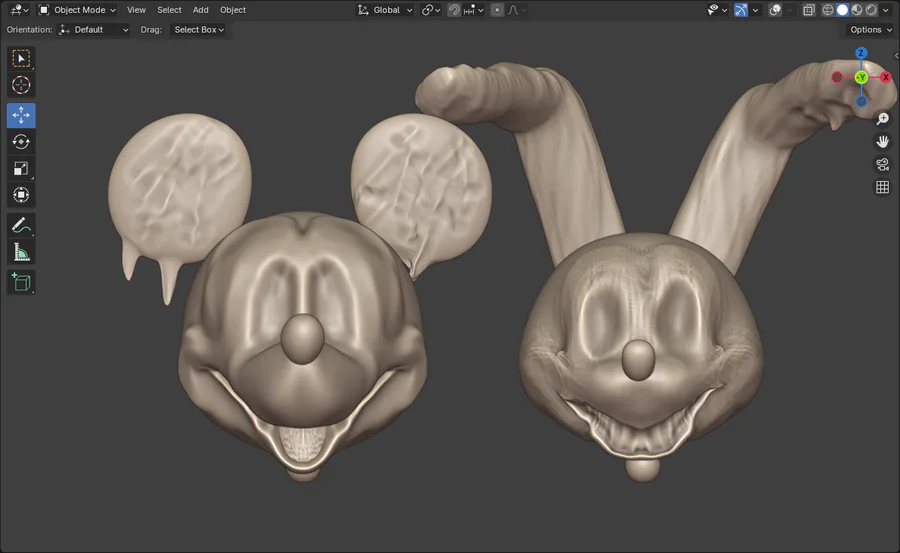Open the View menu

136,10
